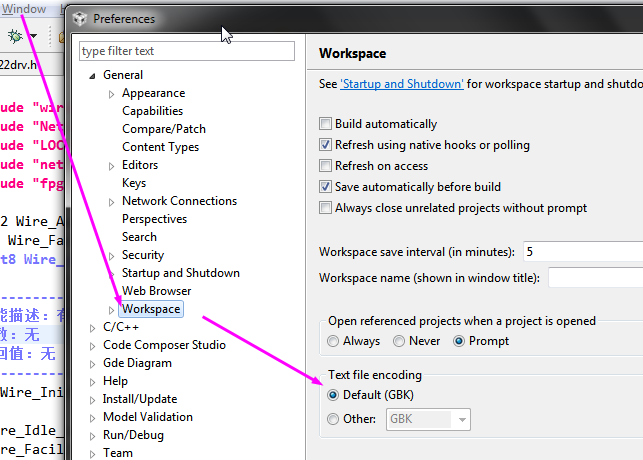Image resolution: width=643 pixels, height=460 pixels.
Task: Select the Always radio button
Action: click(x=333, y=341)
